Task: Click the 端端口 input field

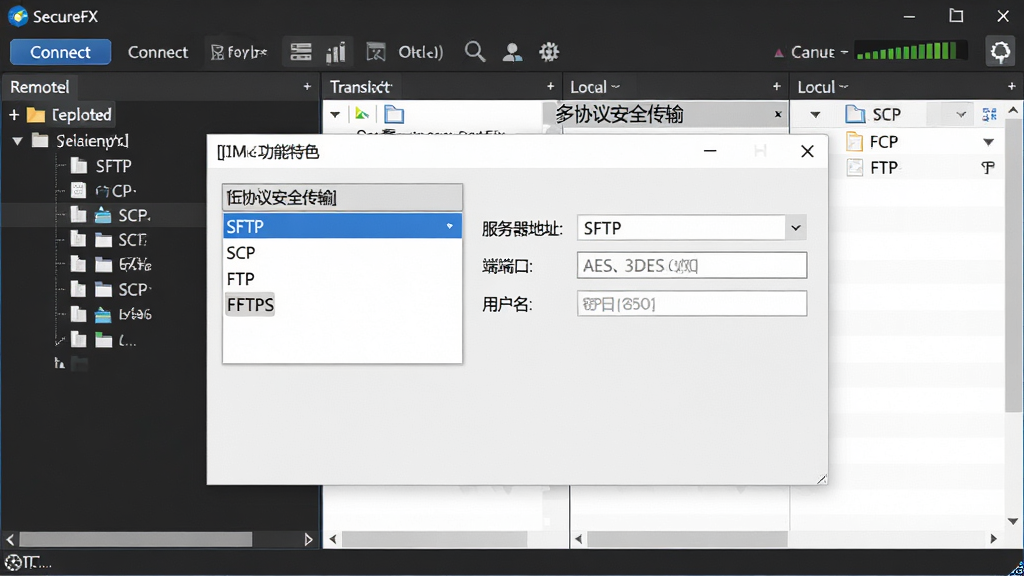Action: (692, 266)
